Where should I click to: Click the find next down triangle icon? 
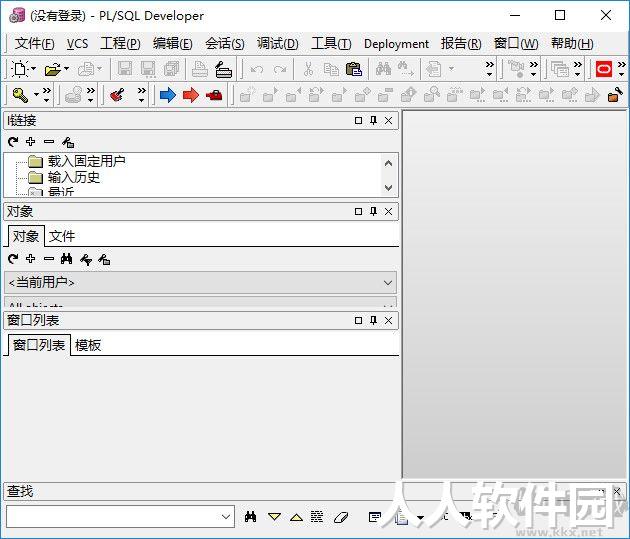(274, 517)
